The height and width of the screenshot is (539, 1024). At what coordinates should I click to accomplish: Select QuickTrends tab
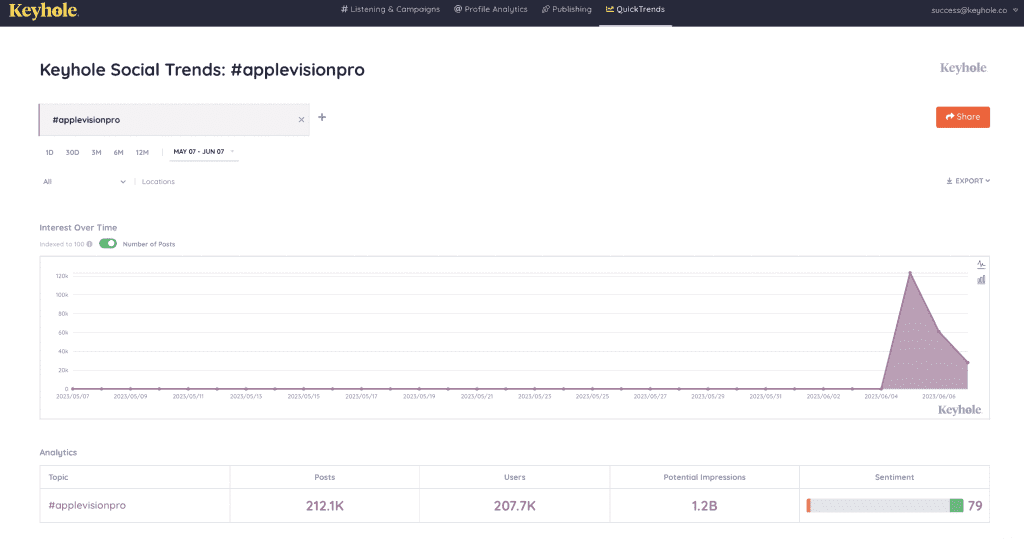click(635, 9)
